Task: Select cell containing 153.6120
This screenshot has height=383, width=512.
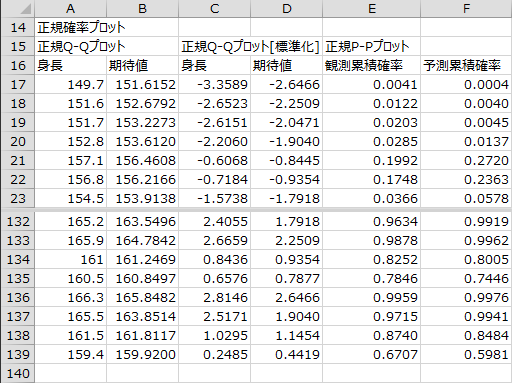Action: (142, 141)
